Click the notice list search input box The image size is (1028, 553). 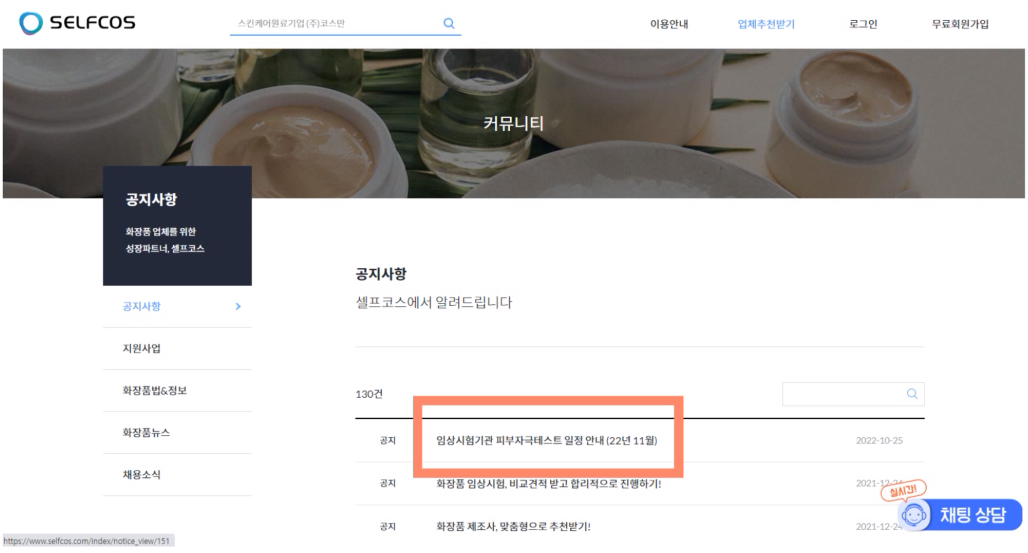[842, 394]
